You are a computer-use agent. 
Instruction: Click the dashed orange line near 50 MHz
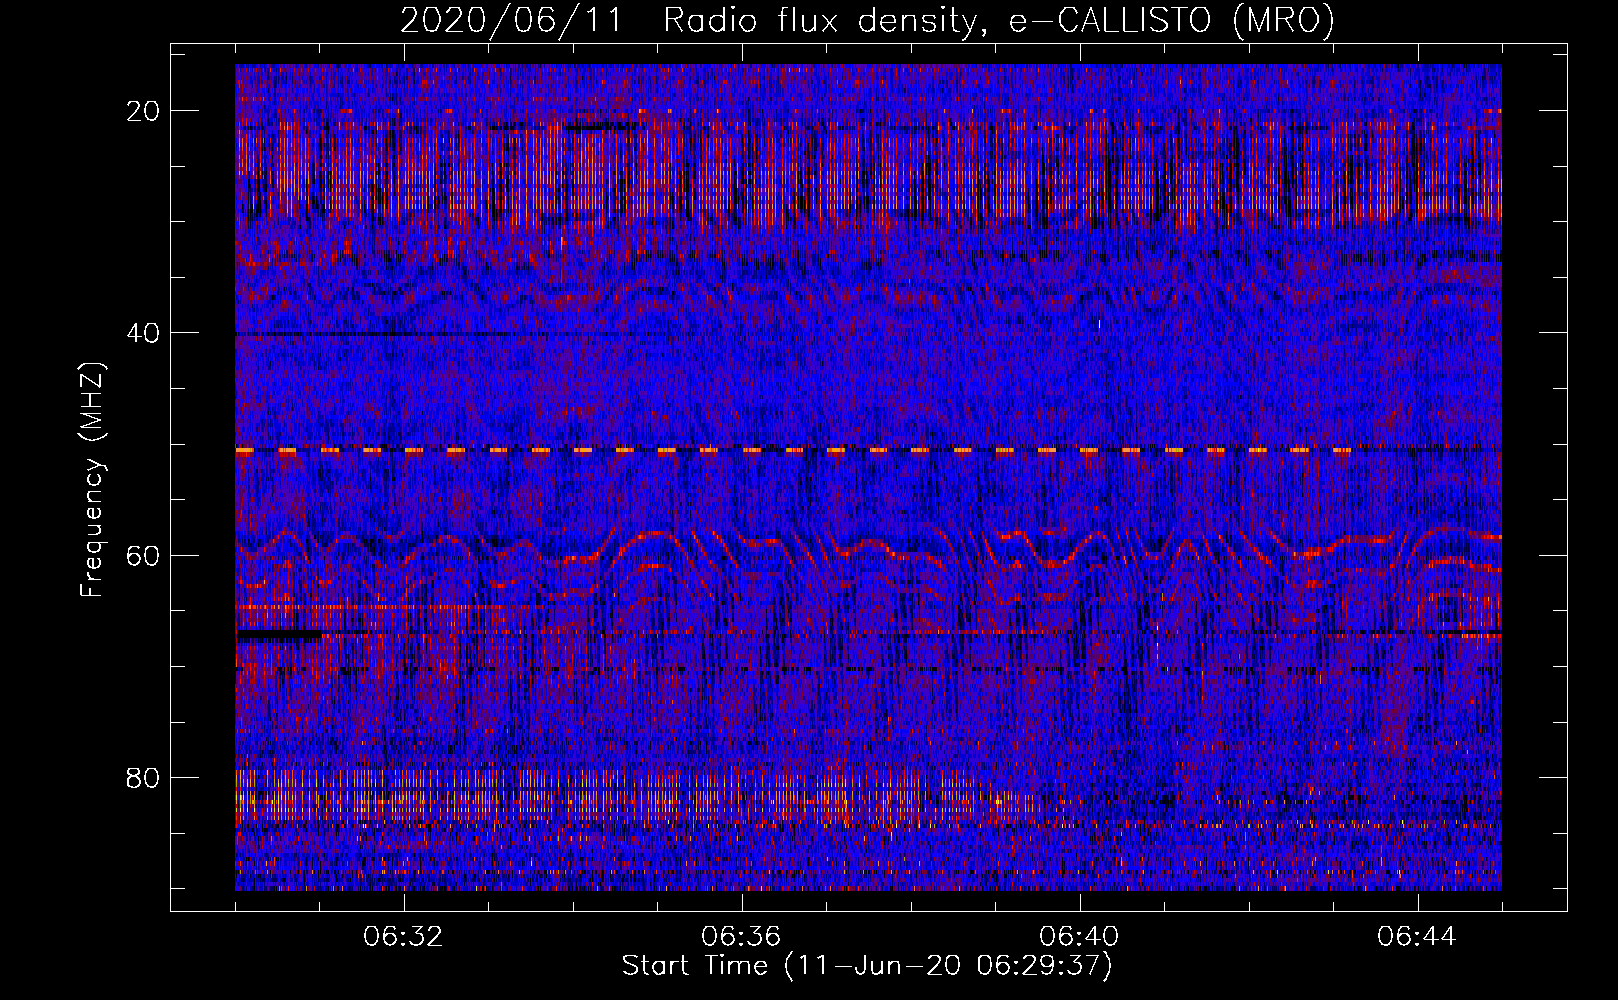point(795,451)
